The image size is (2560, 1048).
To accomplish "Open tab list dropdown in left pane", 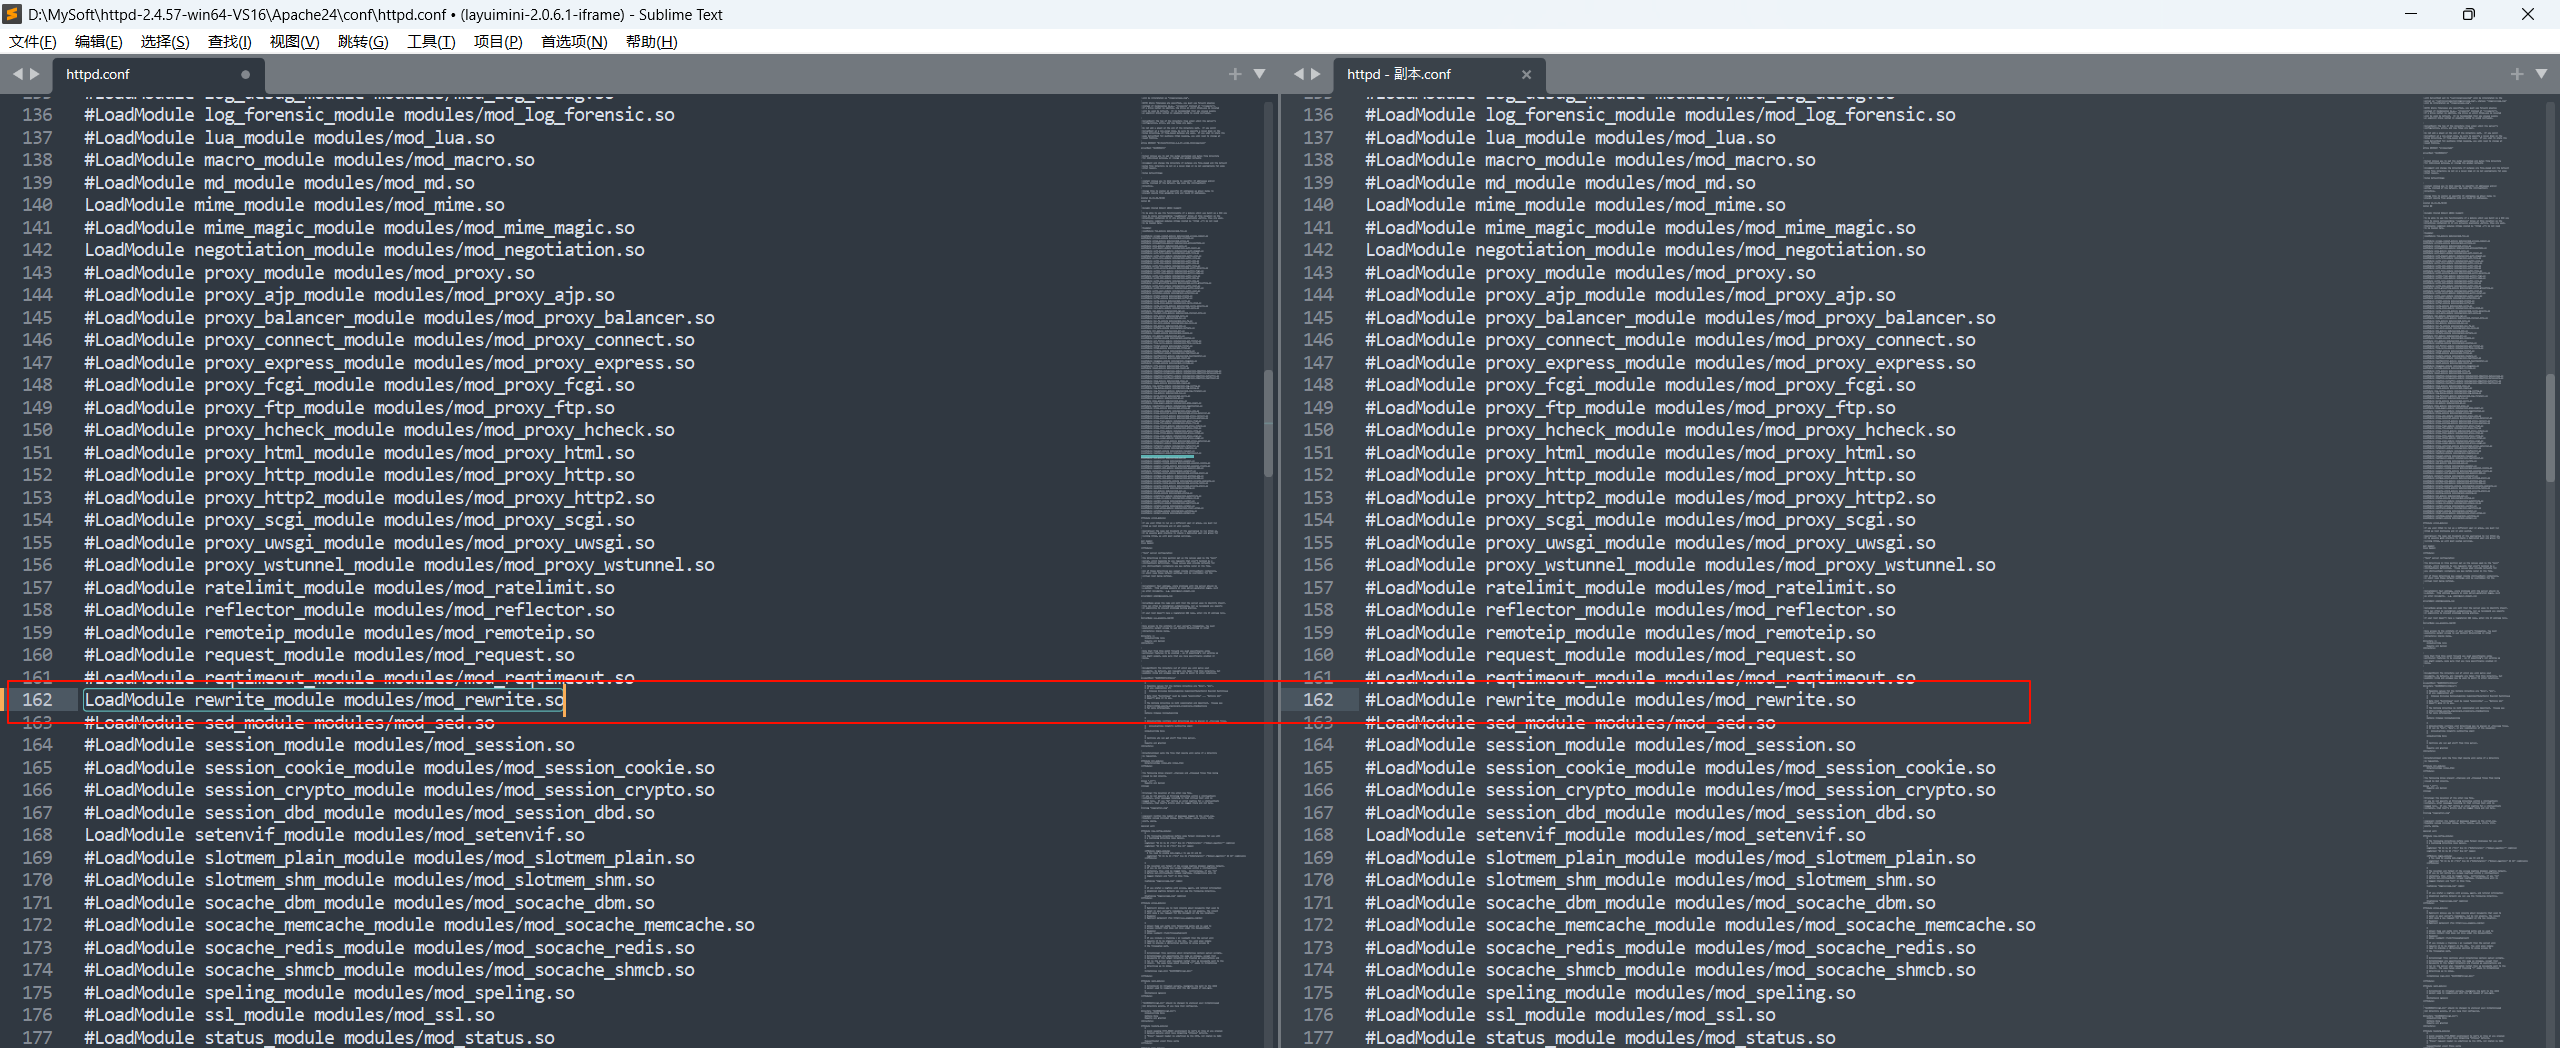I will click(x=1260, y=74).
